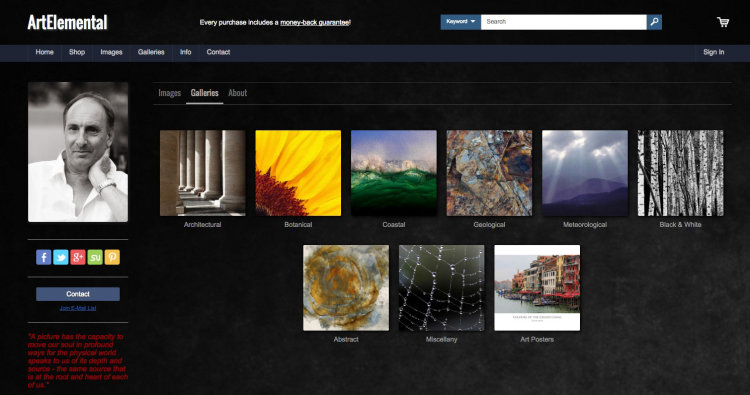Click the magnifier search button
The height and width of the screenshot is (395, 750).
point(654,22)
